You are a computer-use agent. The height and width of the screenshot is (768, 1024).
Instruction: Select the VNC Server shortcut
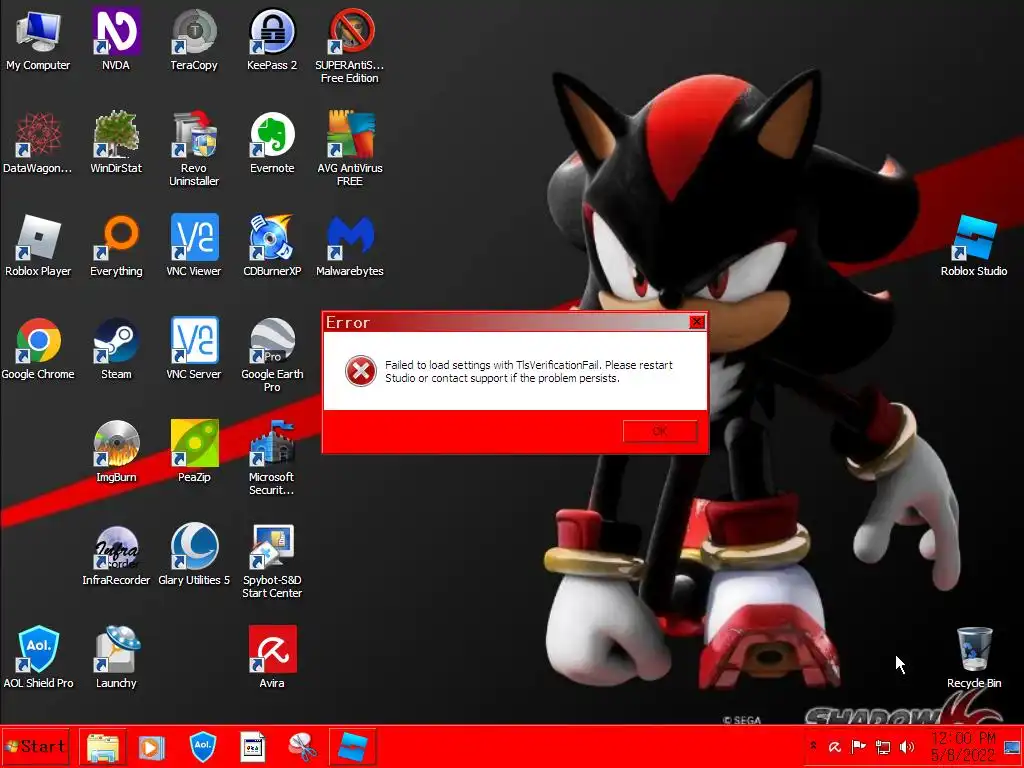(x=194, y=349)
